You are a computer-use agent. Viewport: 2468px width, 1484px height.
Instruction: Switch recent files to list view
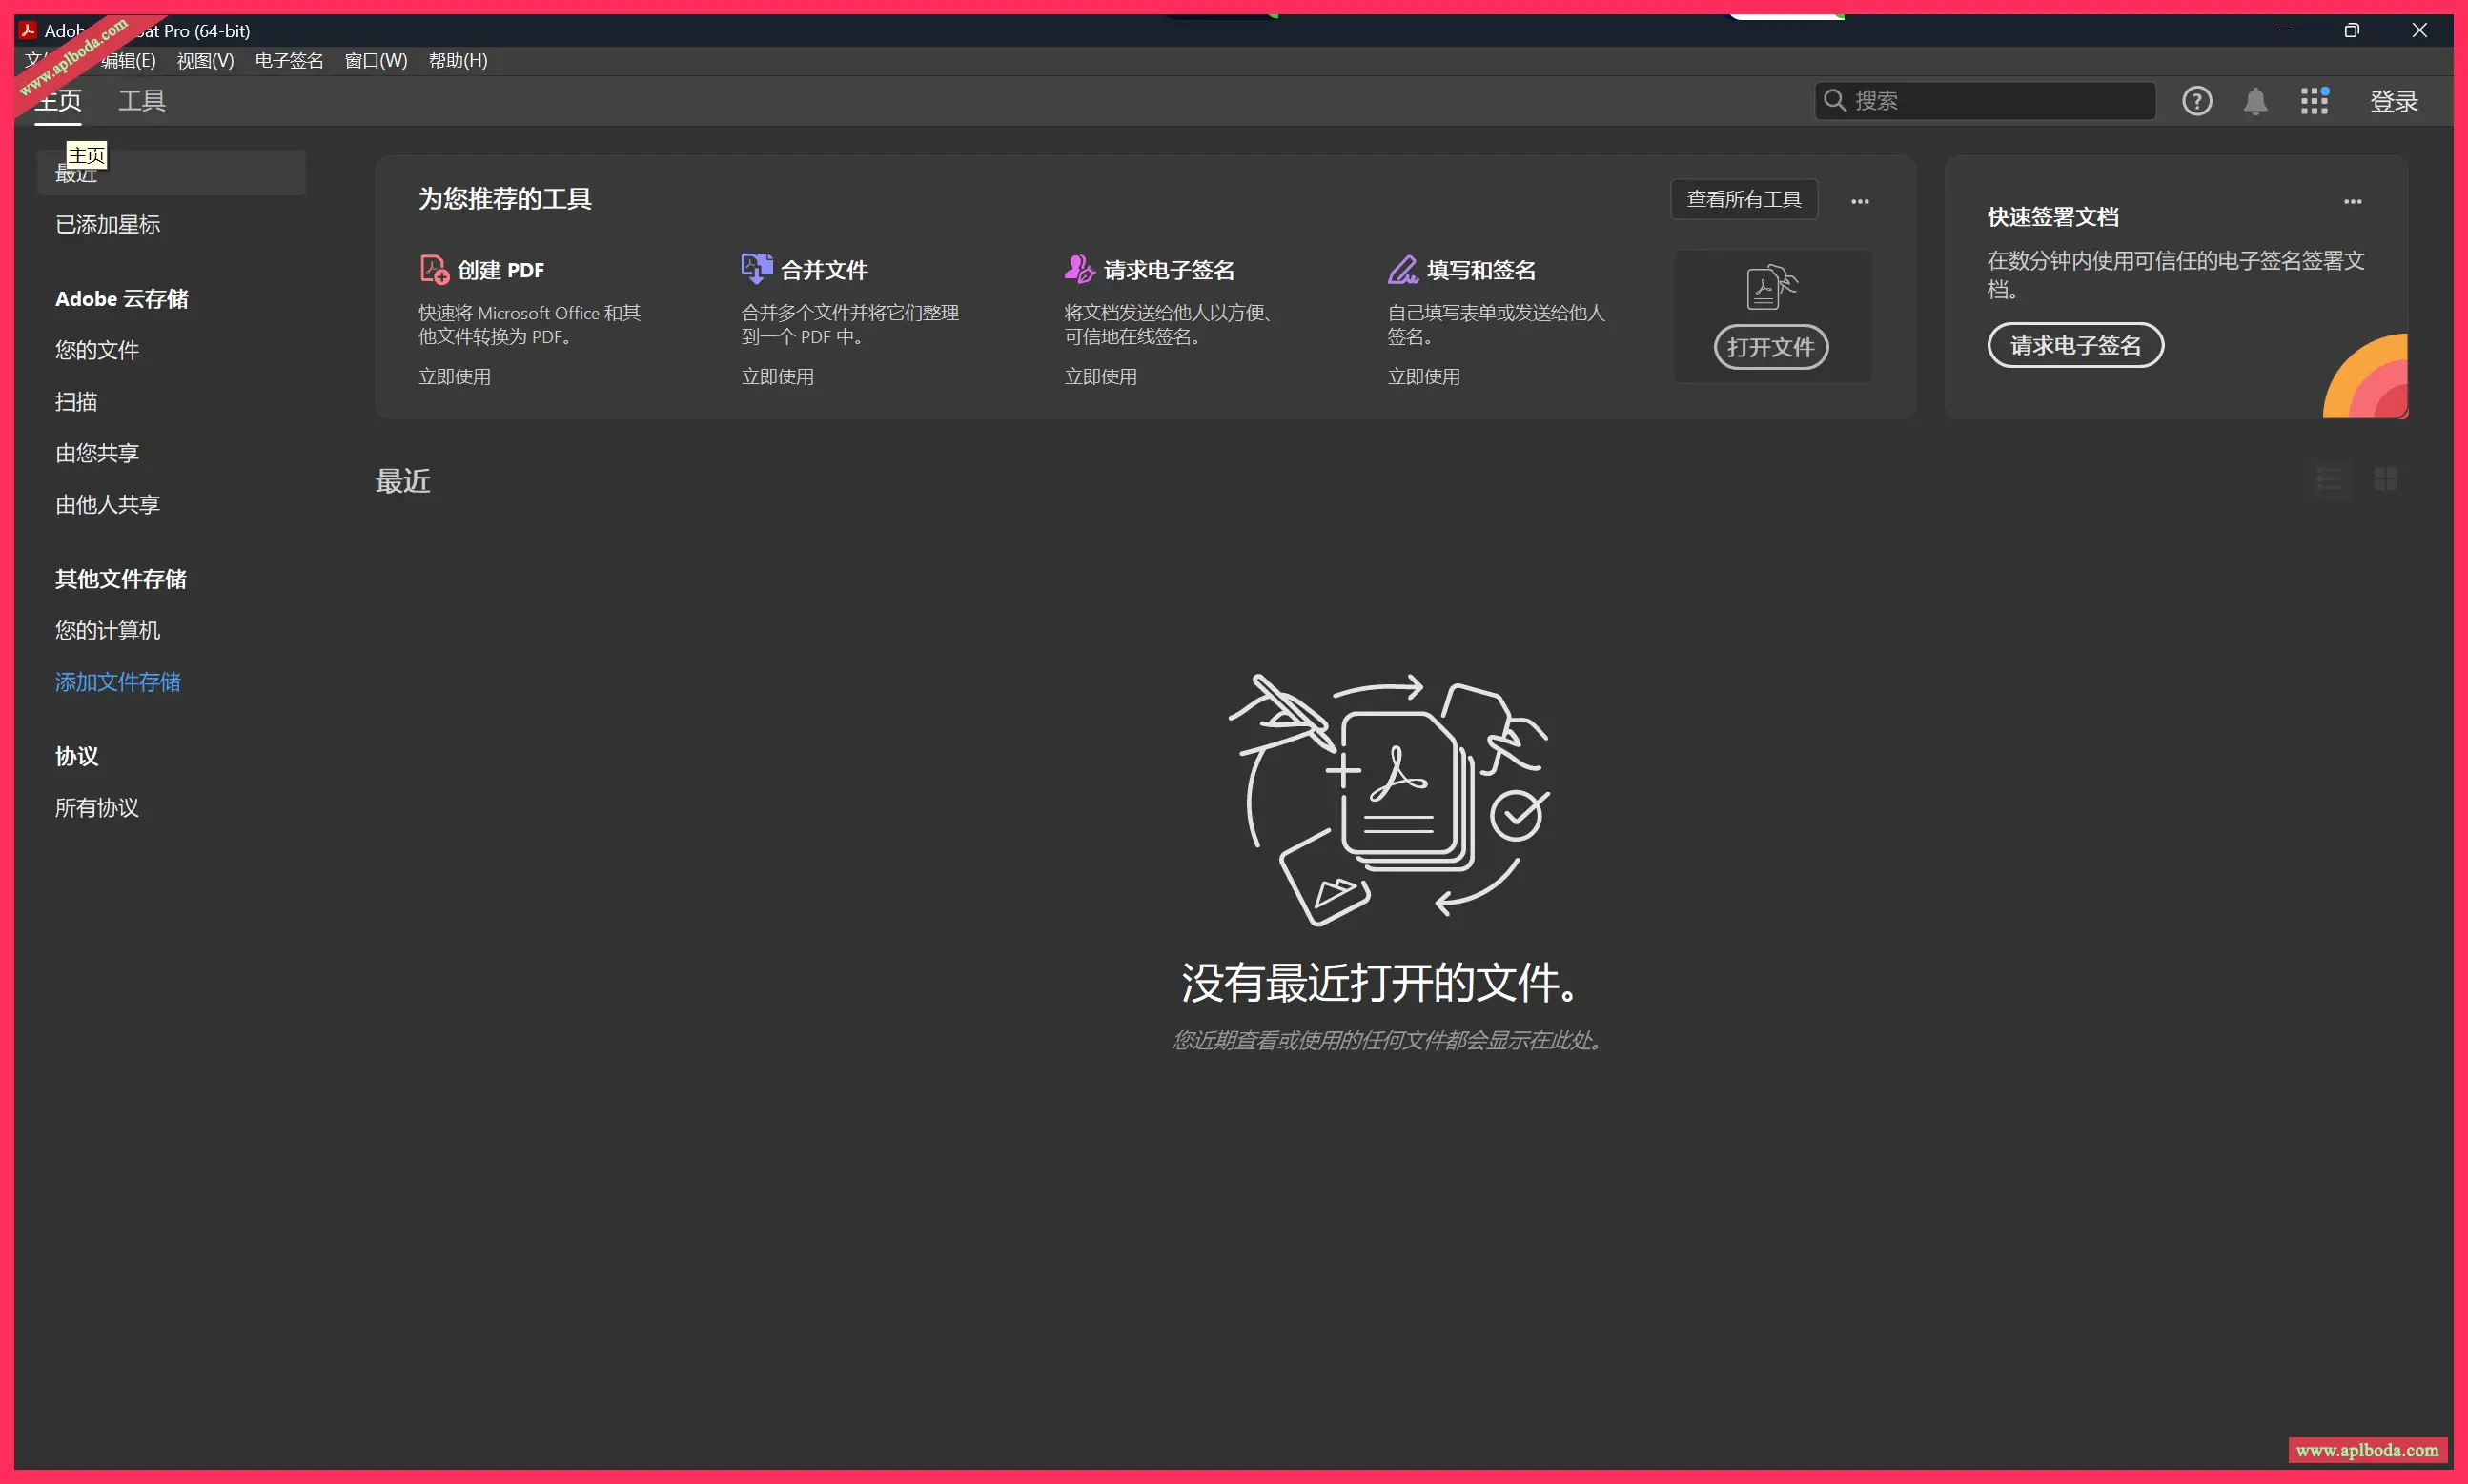pos(2329,480)
